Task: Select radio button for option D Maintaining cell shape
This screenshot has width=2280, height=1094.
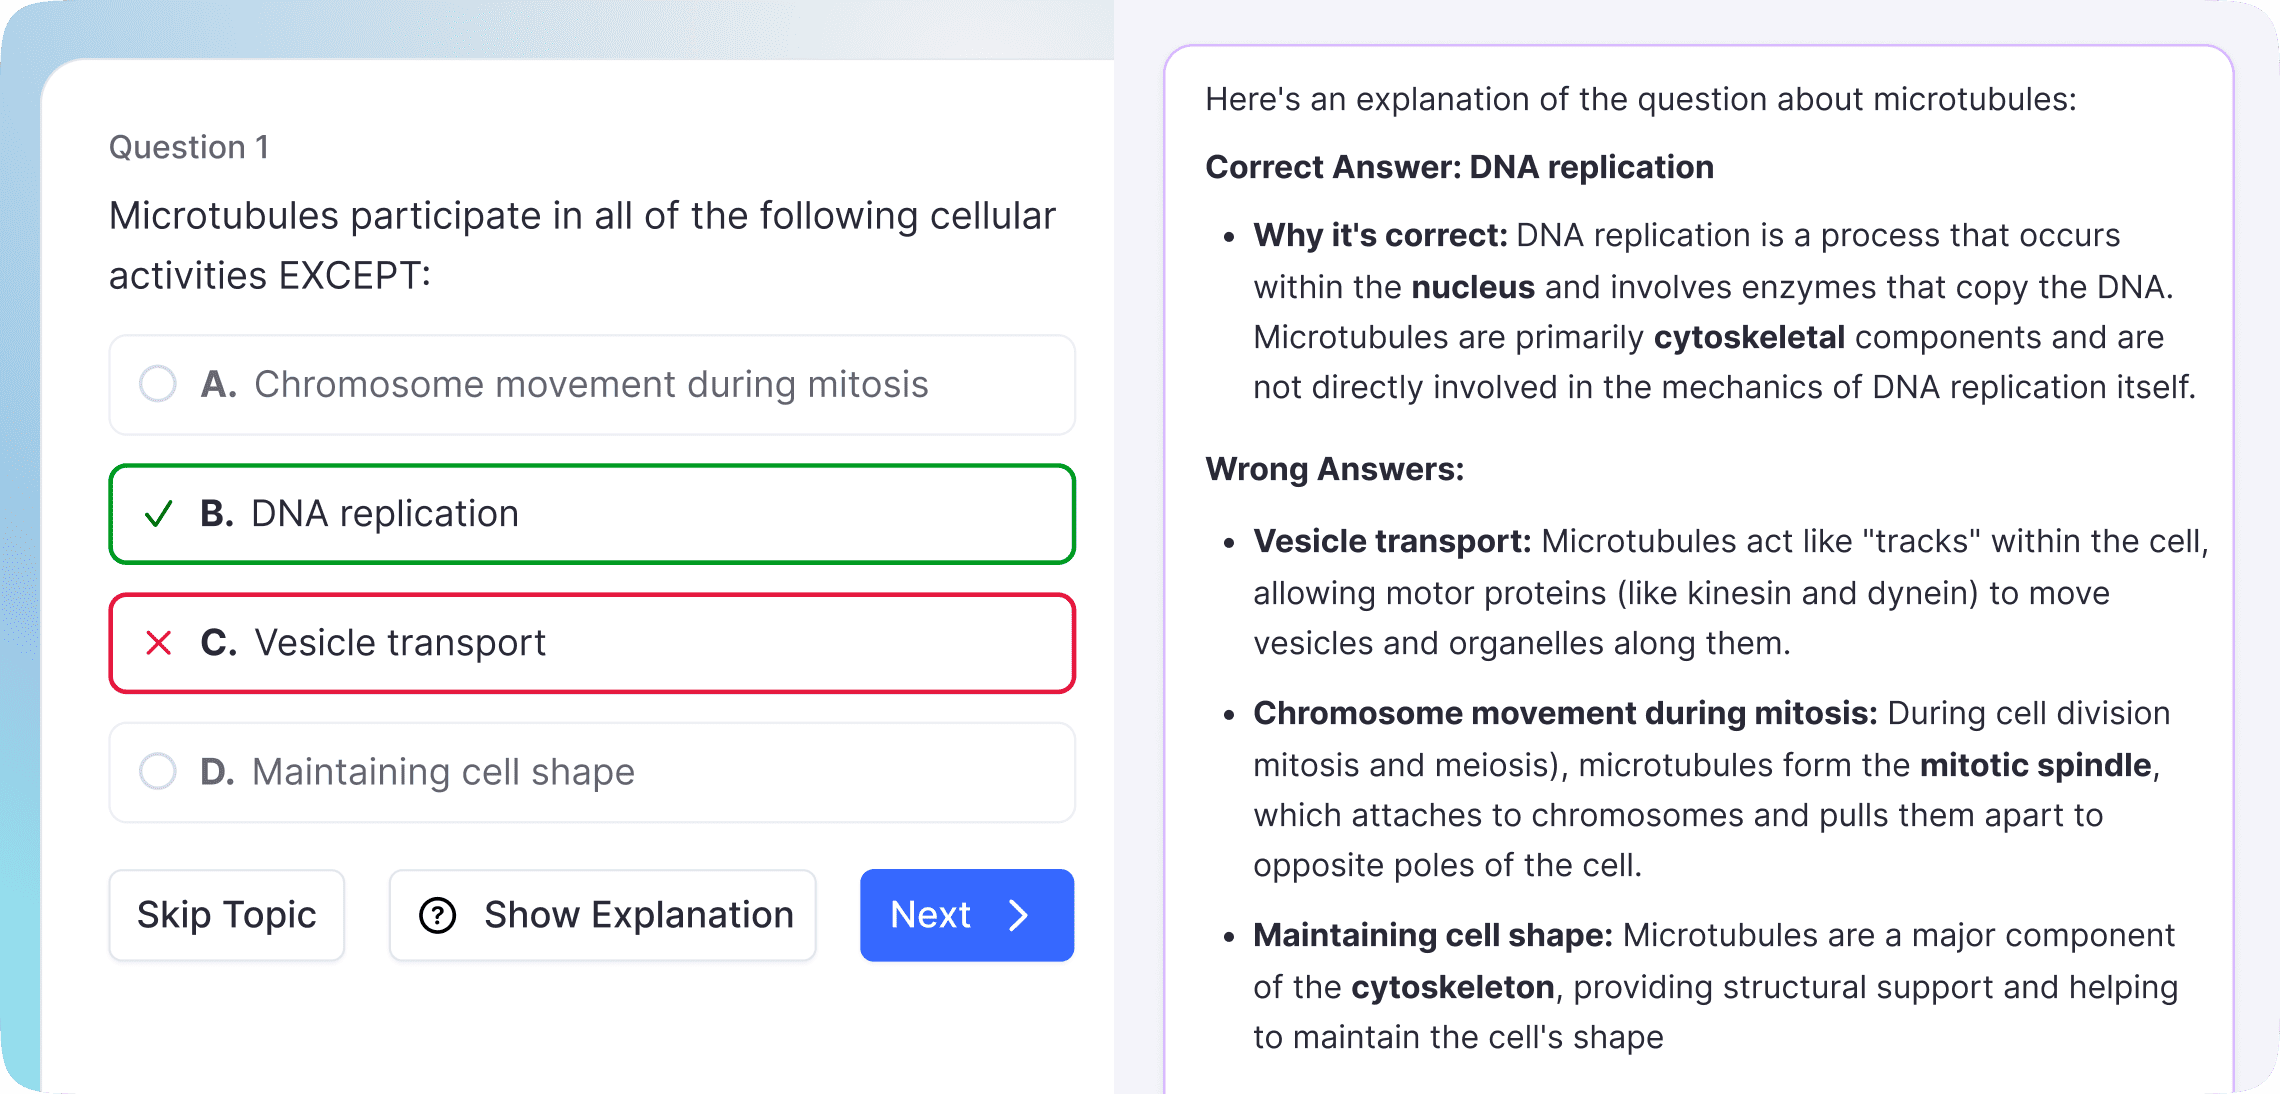Action: (157, 772)
